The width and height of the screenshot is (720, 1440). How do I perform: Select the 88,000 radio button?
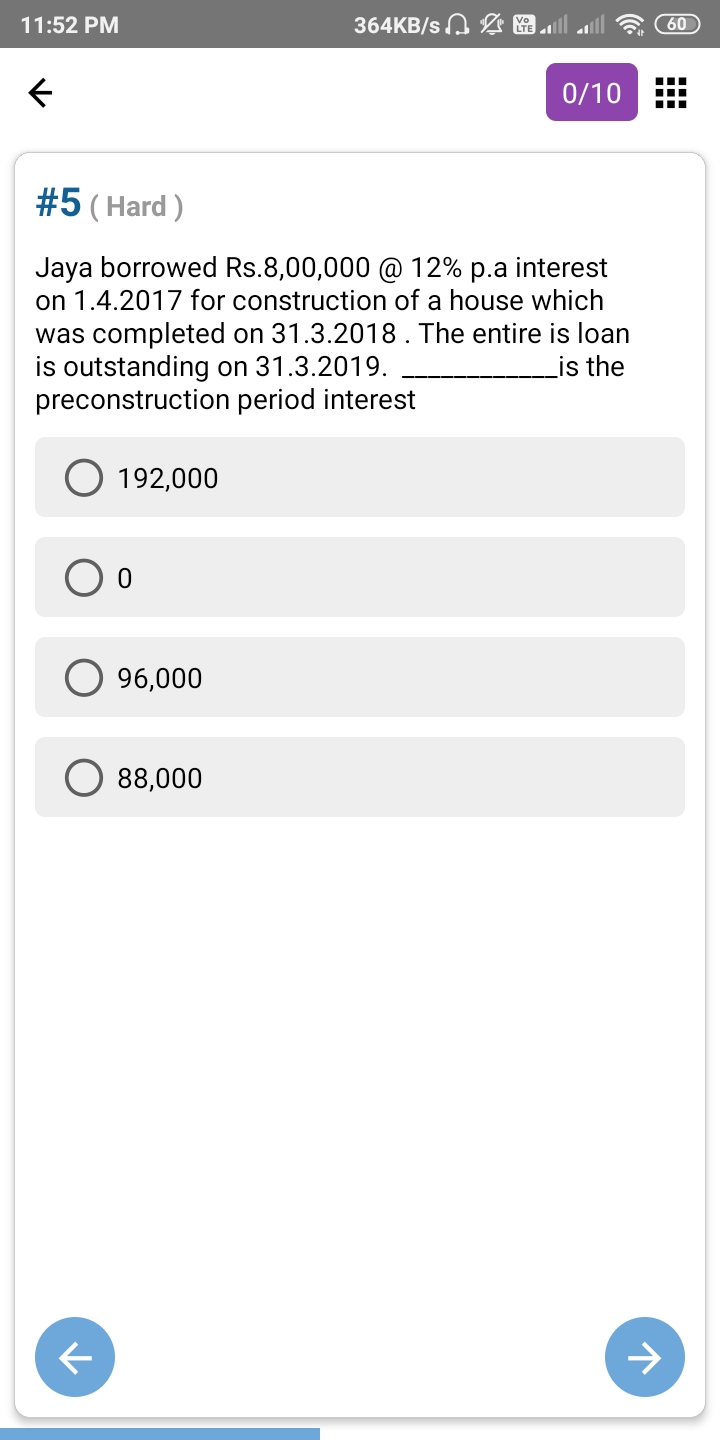coord(84,777)
